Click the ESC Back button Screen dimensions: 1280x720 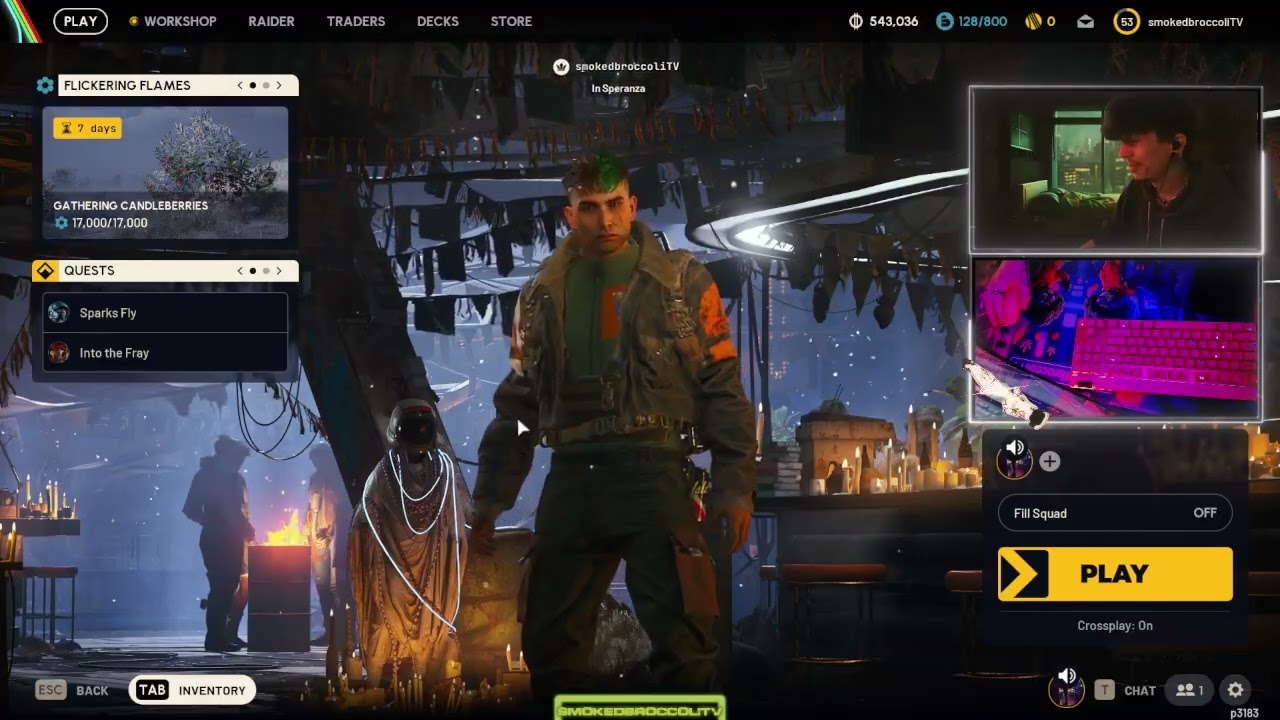[x=72, y=690]
